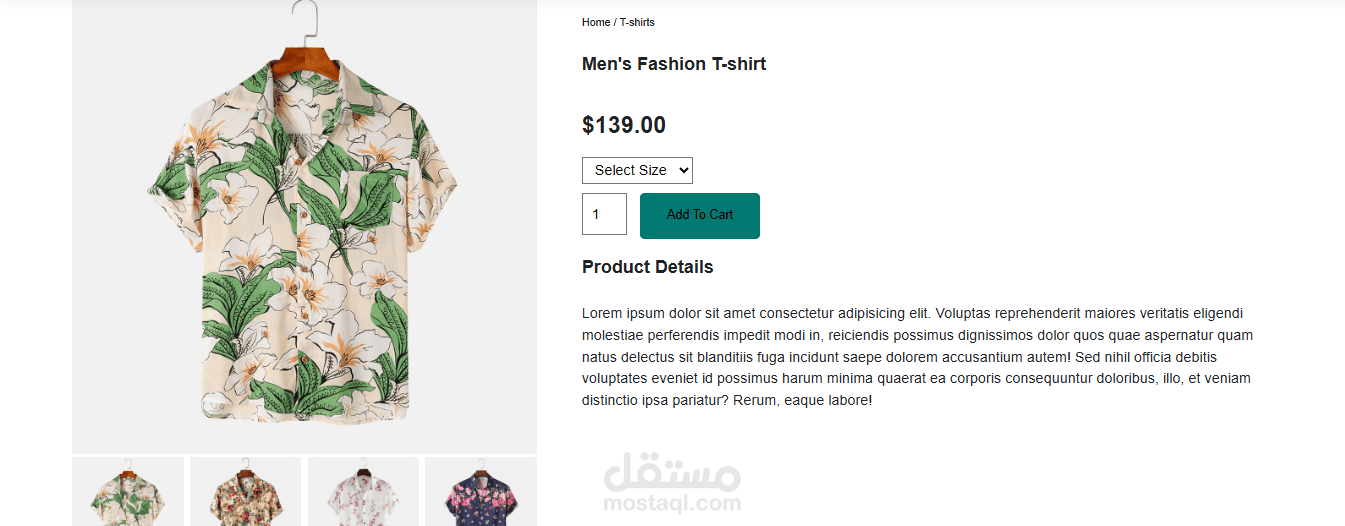The image size is (1345, 526).
Task: Click the $139.00 price text
Action: [x=624, y=125]
